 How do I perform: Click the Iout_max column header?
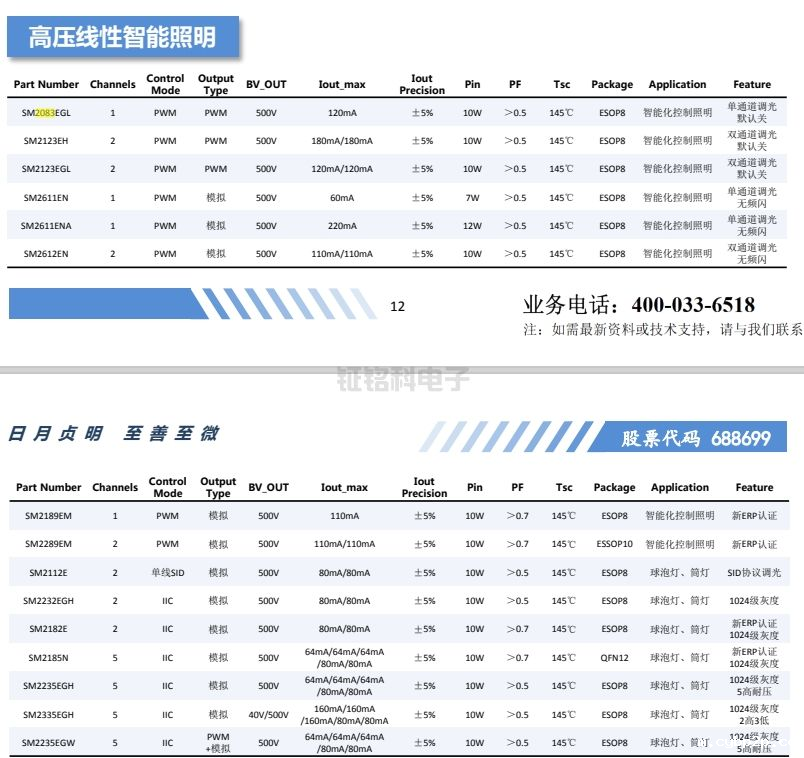tap(342, 84)
